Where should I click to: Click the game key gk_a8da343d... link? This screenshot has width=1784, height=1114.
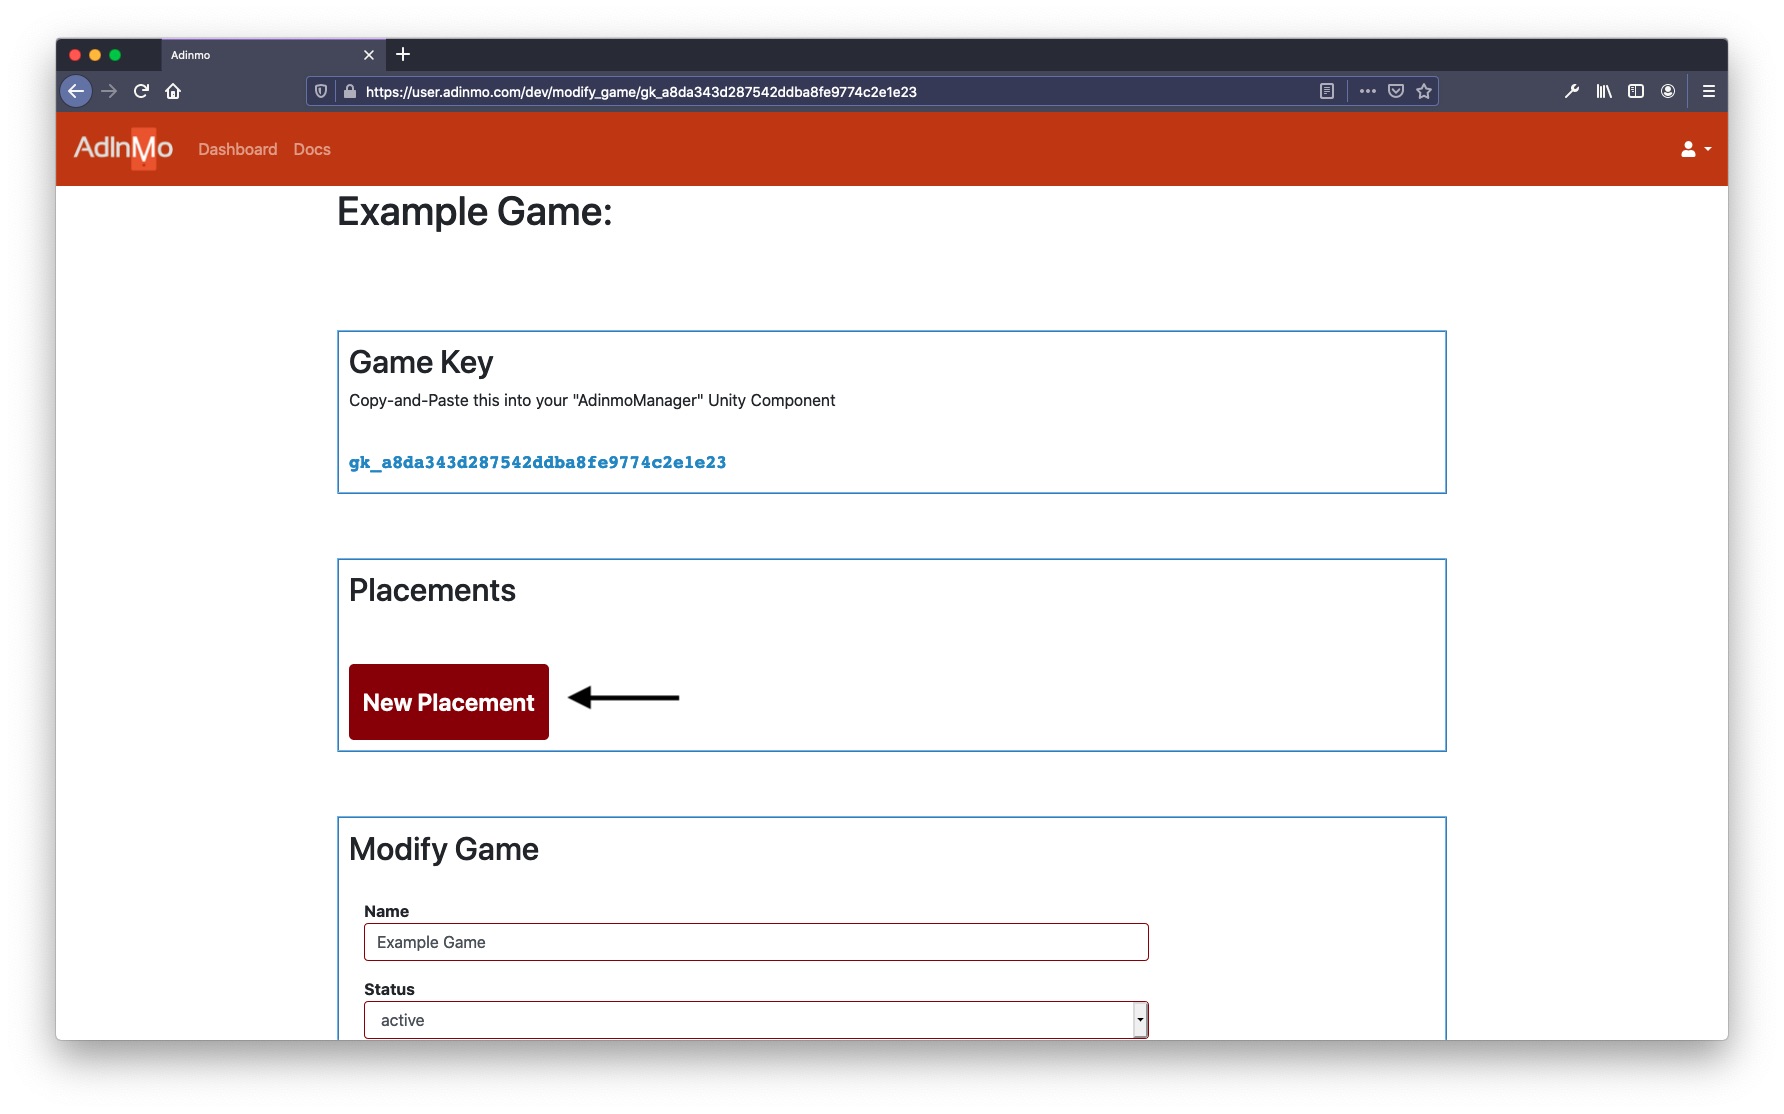click(x=537, y=462)
